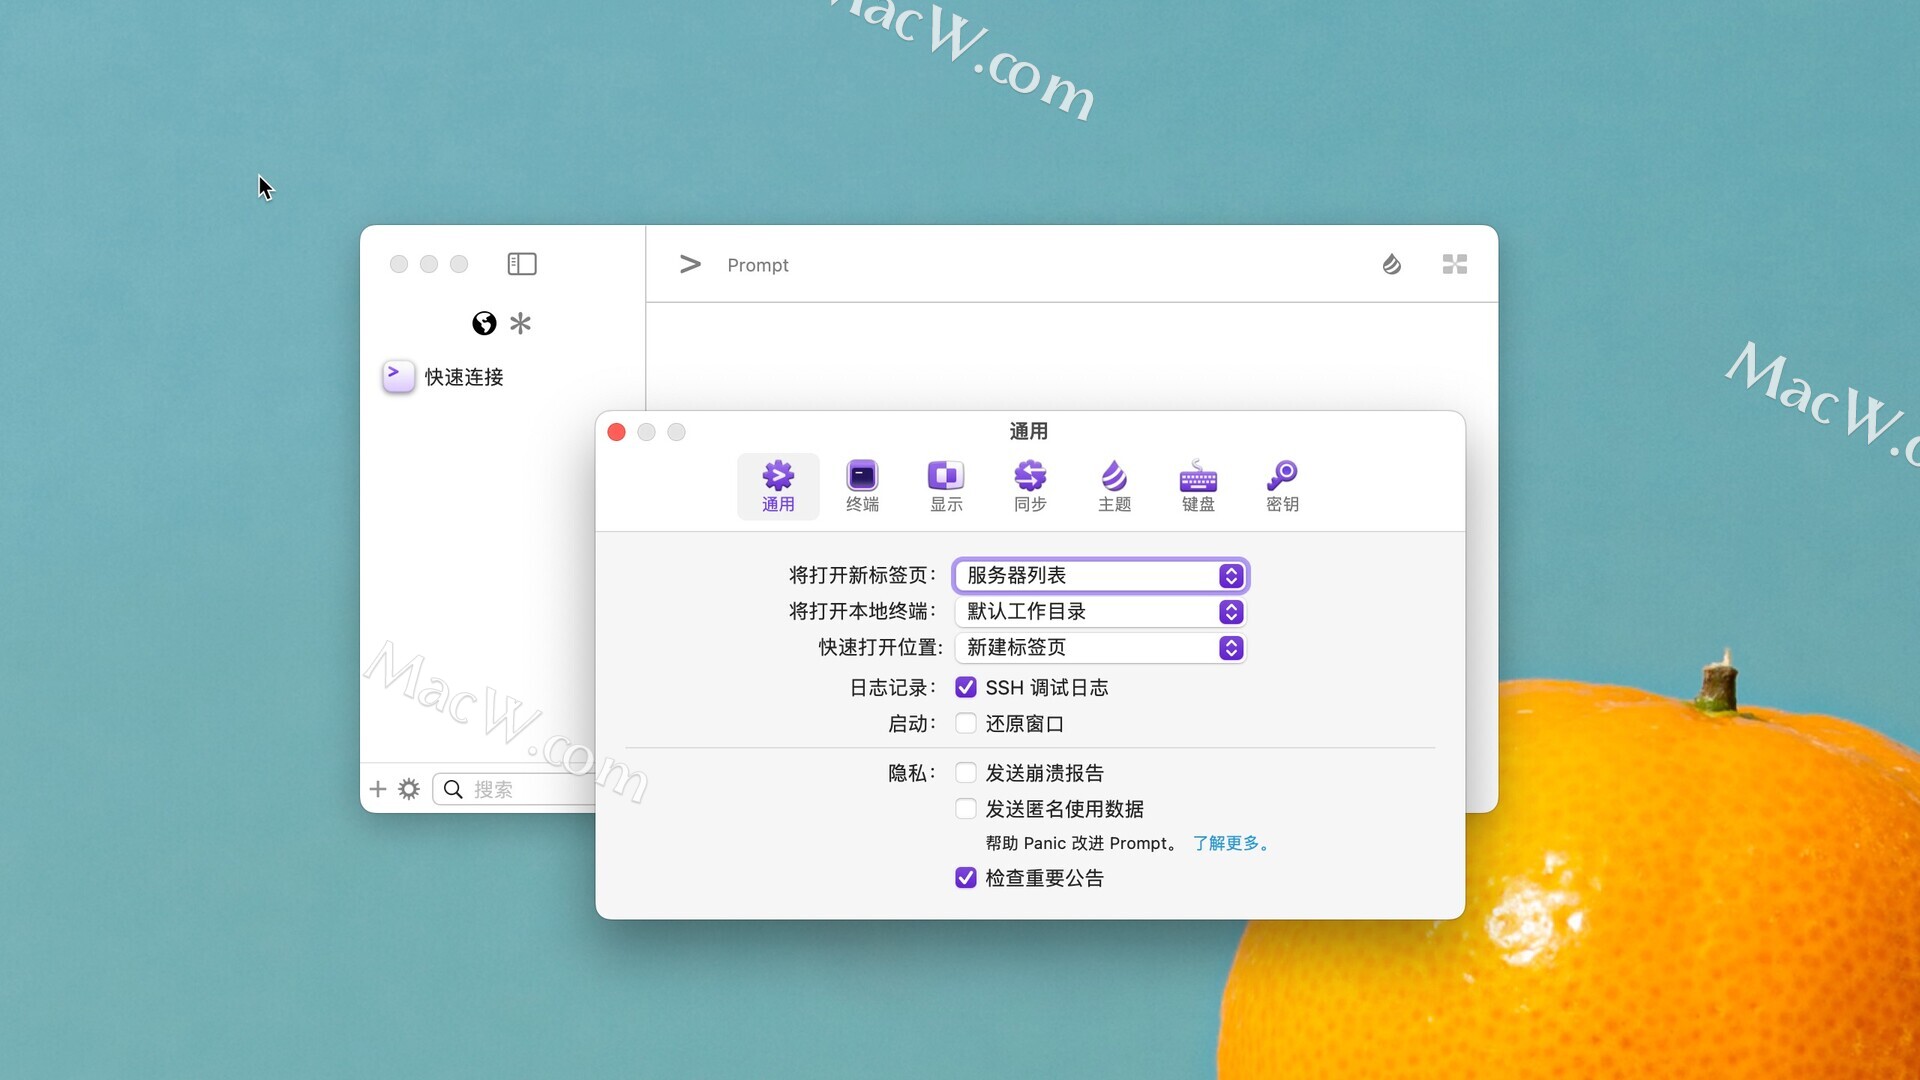Screen dimensions: 1920x1080
Task: Click the grid icon at top right
Action: (1455, 264)
